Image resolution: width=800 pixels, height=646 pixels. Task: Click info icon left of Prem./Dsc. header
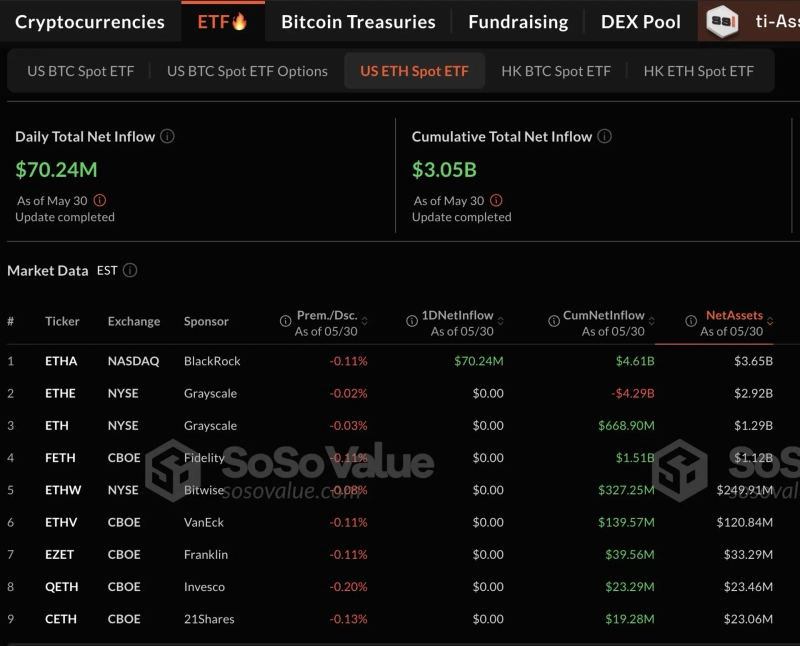[x=285, y=321]
